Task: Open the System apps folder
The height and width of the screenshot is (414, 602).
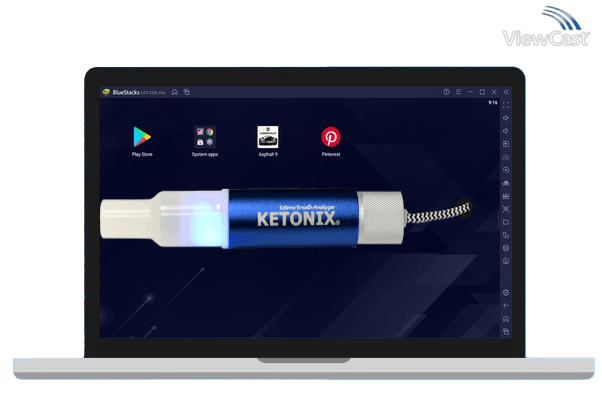Action: [205, 137]
